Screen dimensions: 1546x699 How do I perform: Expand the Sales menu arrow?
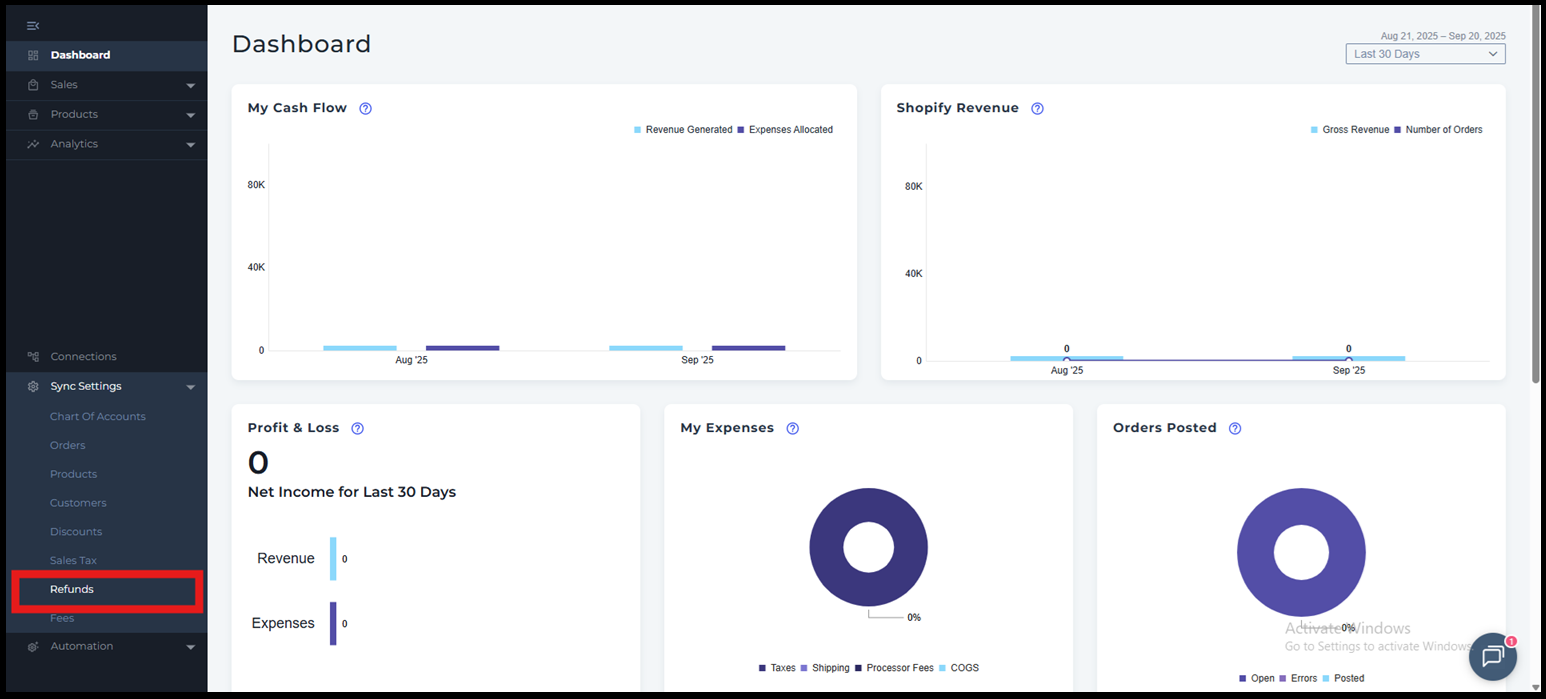pyautogui.click(x=190, y=86)
